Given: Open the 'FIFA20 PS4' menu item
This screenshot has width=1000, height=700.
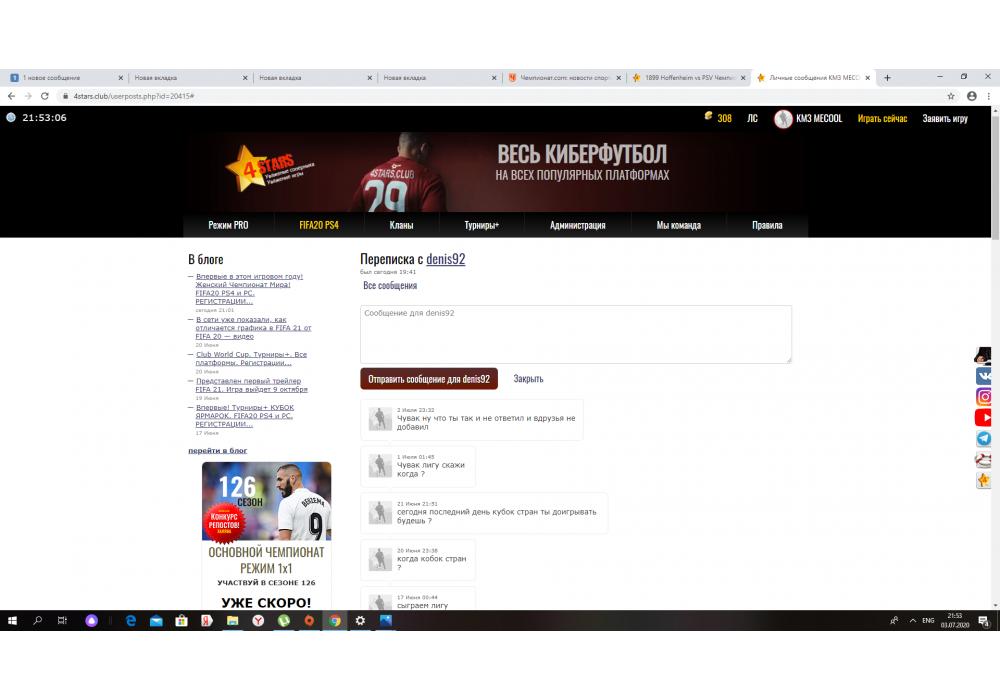Looking at the screenshot, I should (x=319, y=225).
